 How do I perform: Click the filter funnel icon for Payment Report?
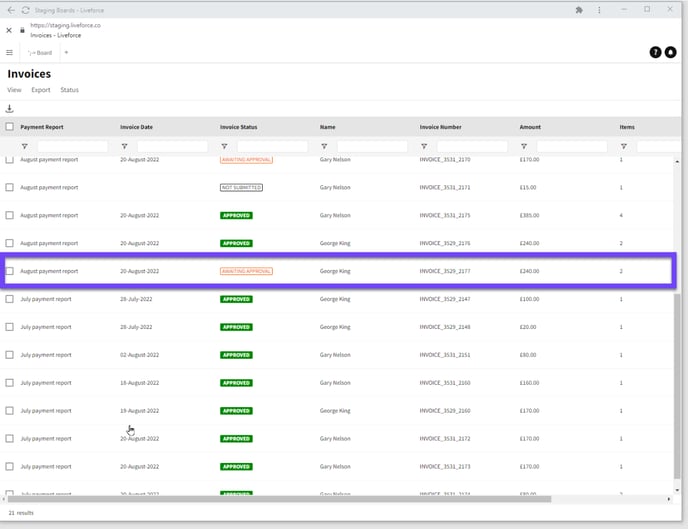tap(25, 146)
